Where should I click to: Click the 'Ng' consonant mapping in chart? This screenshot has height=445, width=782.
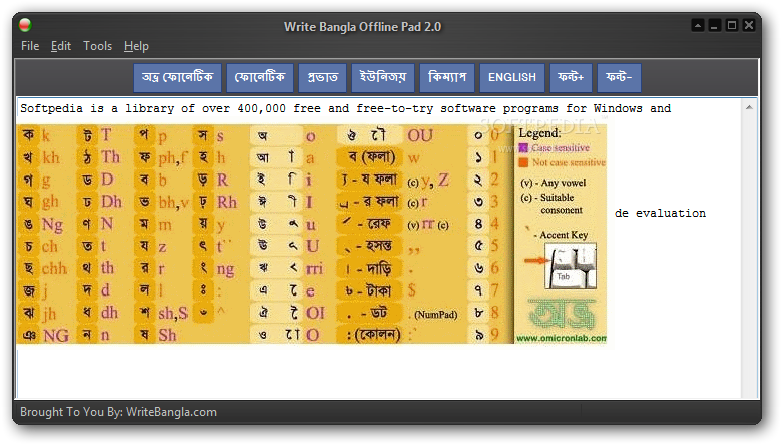pyautogui.click(x=52, y=225)
